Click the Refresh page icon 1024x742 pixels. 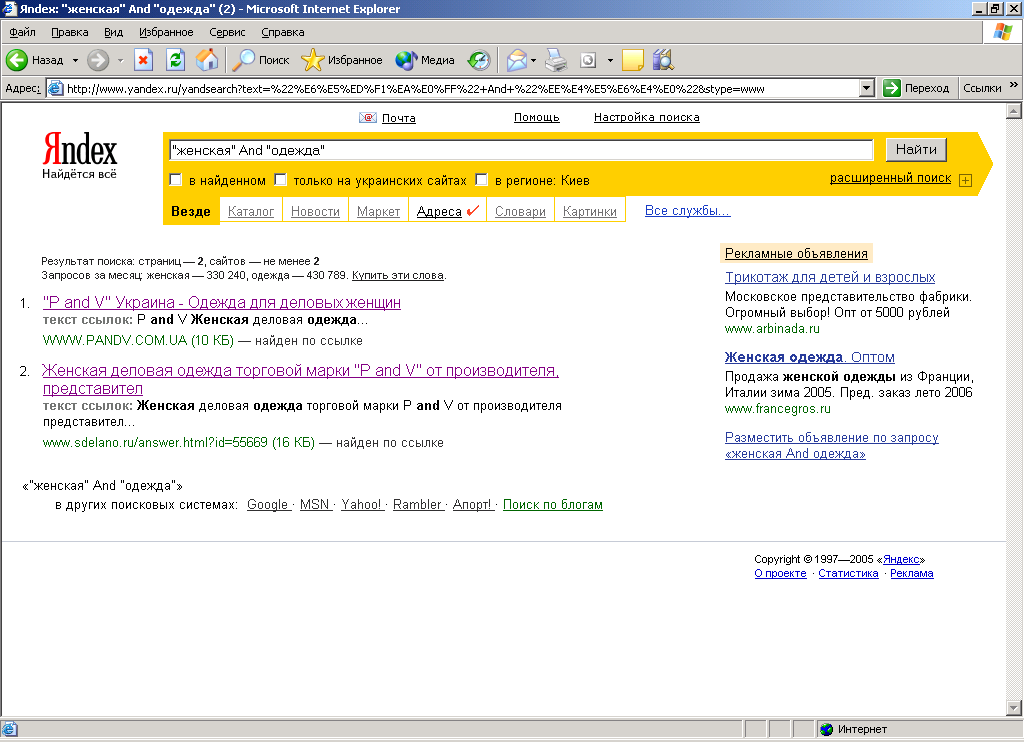pyautogui.click(x=175, y=60)
